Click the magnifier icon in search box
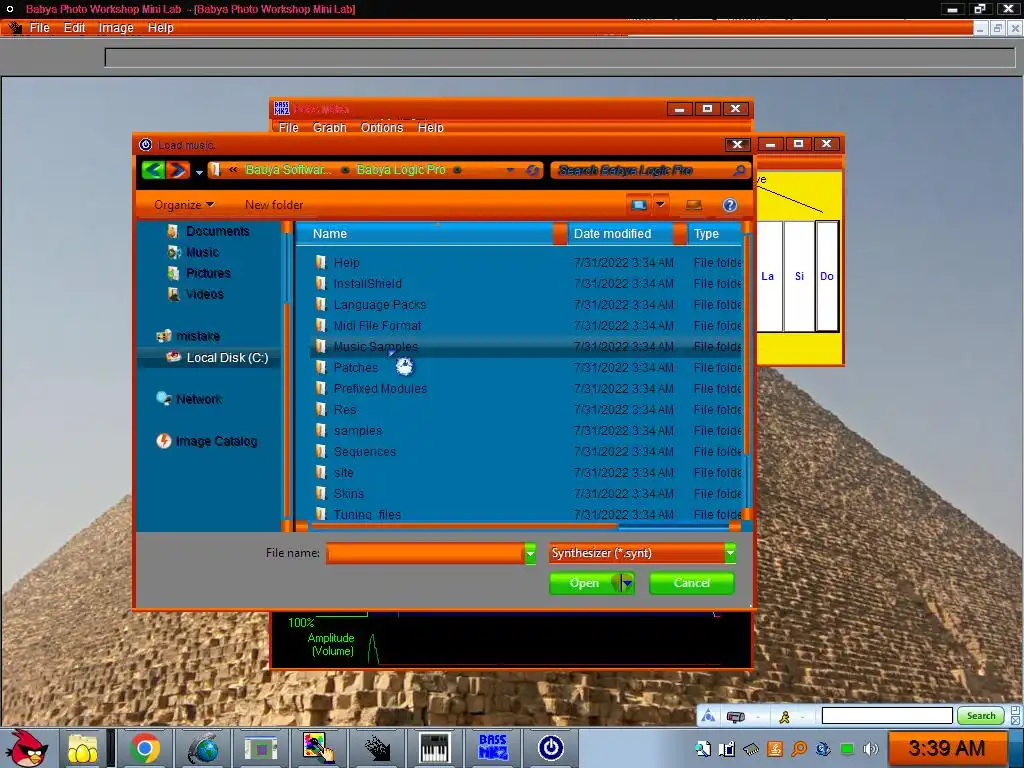Screen dimensions: 1024x768 (739, 170)
